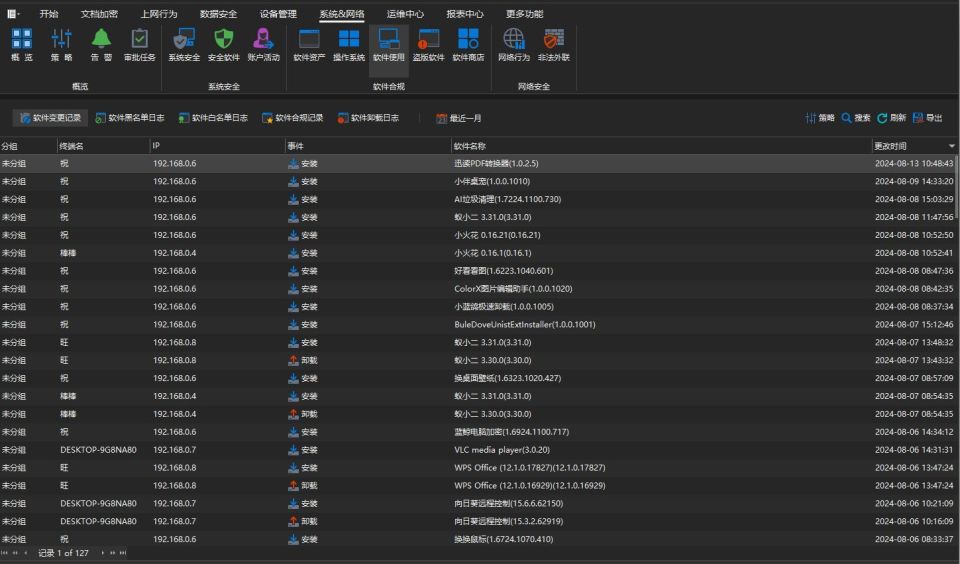
Task: Go to first record navigation arrow
Action: click(x=5, y=553)
